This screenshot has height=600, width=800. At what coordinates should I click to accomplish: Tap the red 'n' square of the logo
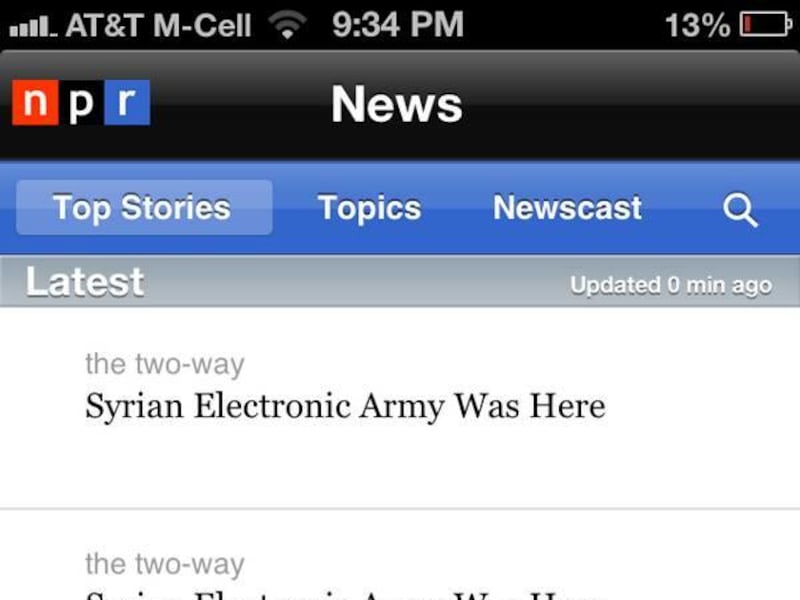[35, 103]
